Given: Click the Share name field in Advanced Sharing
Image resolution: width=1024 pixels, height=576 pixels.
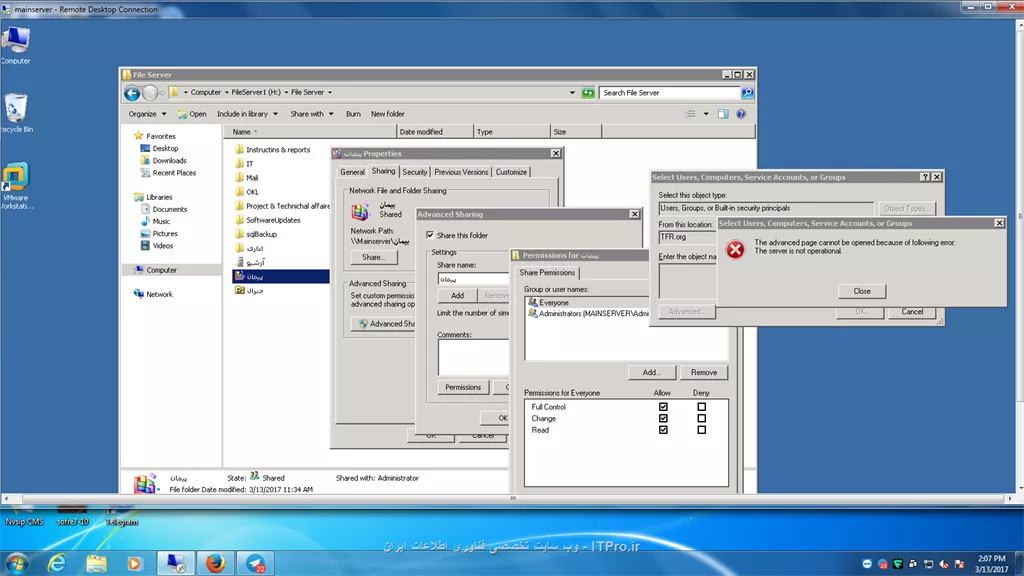Looking at the screenshot, I should [x=473, y=279].
